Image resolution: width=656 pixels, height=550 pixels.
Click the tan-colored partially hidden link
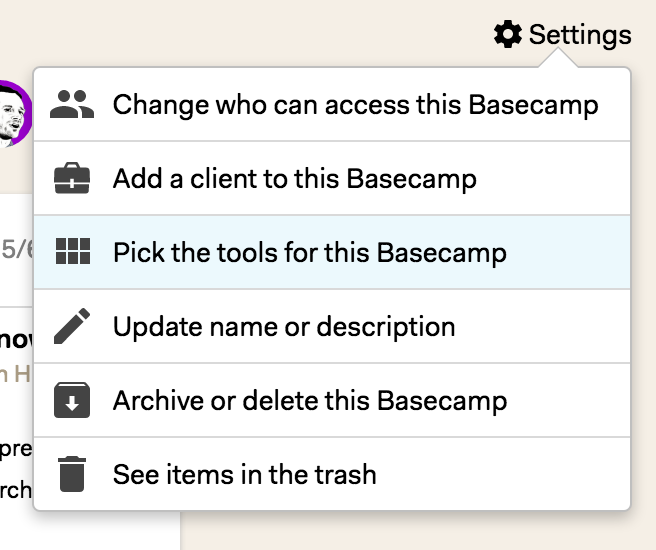15,374
